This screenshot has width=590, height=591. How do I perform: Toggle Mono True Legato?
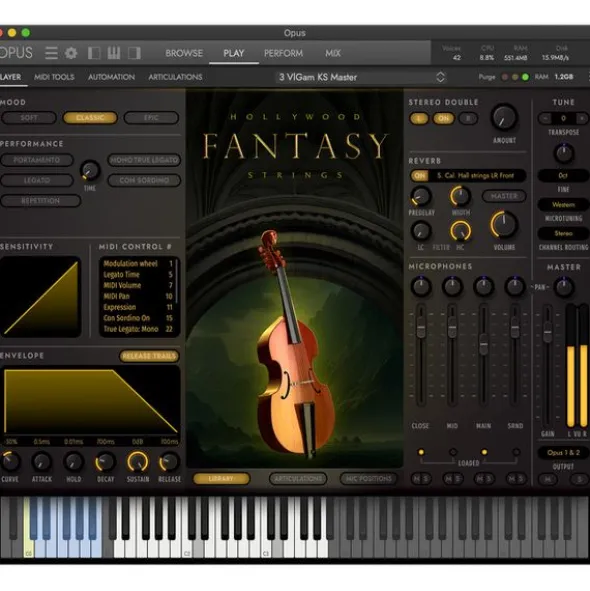144,160
